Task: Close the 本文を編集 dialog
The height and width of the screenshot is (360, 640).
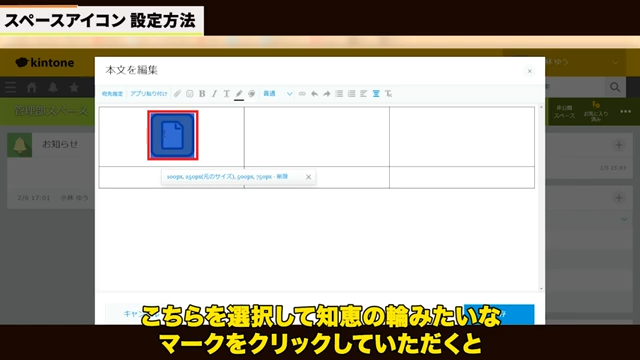Action: coord(529,71)
